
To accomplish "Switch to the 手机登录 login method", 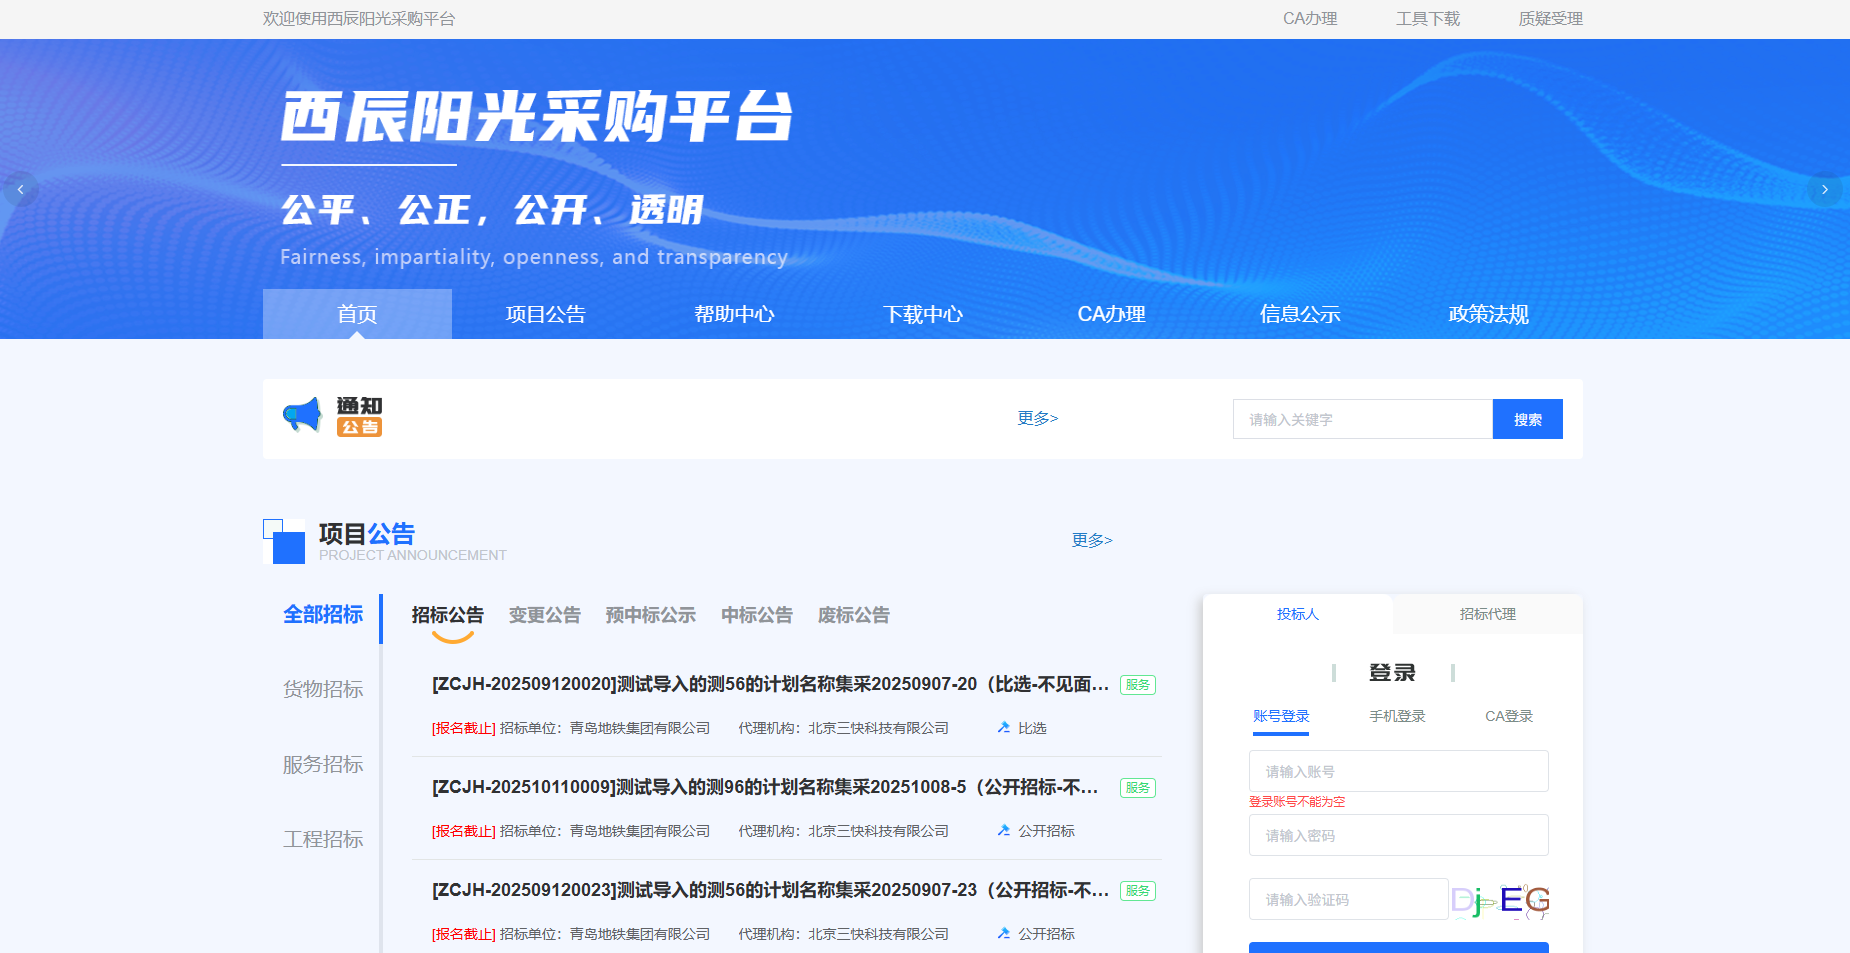I will [1398, 716].
